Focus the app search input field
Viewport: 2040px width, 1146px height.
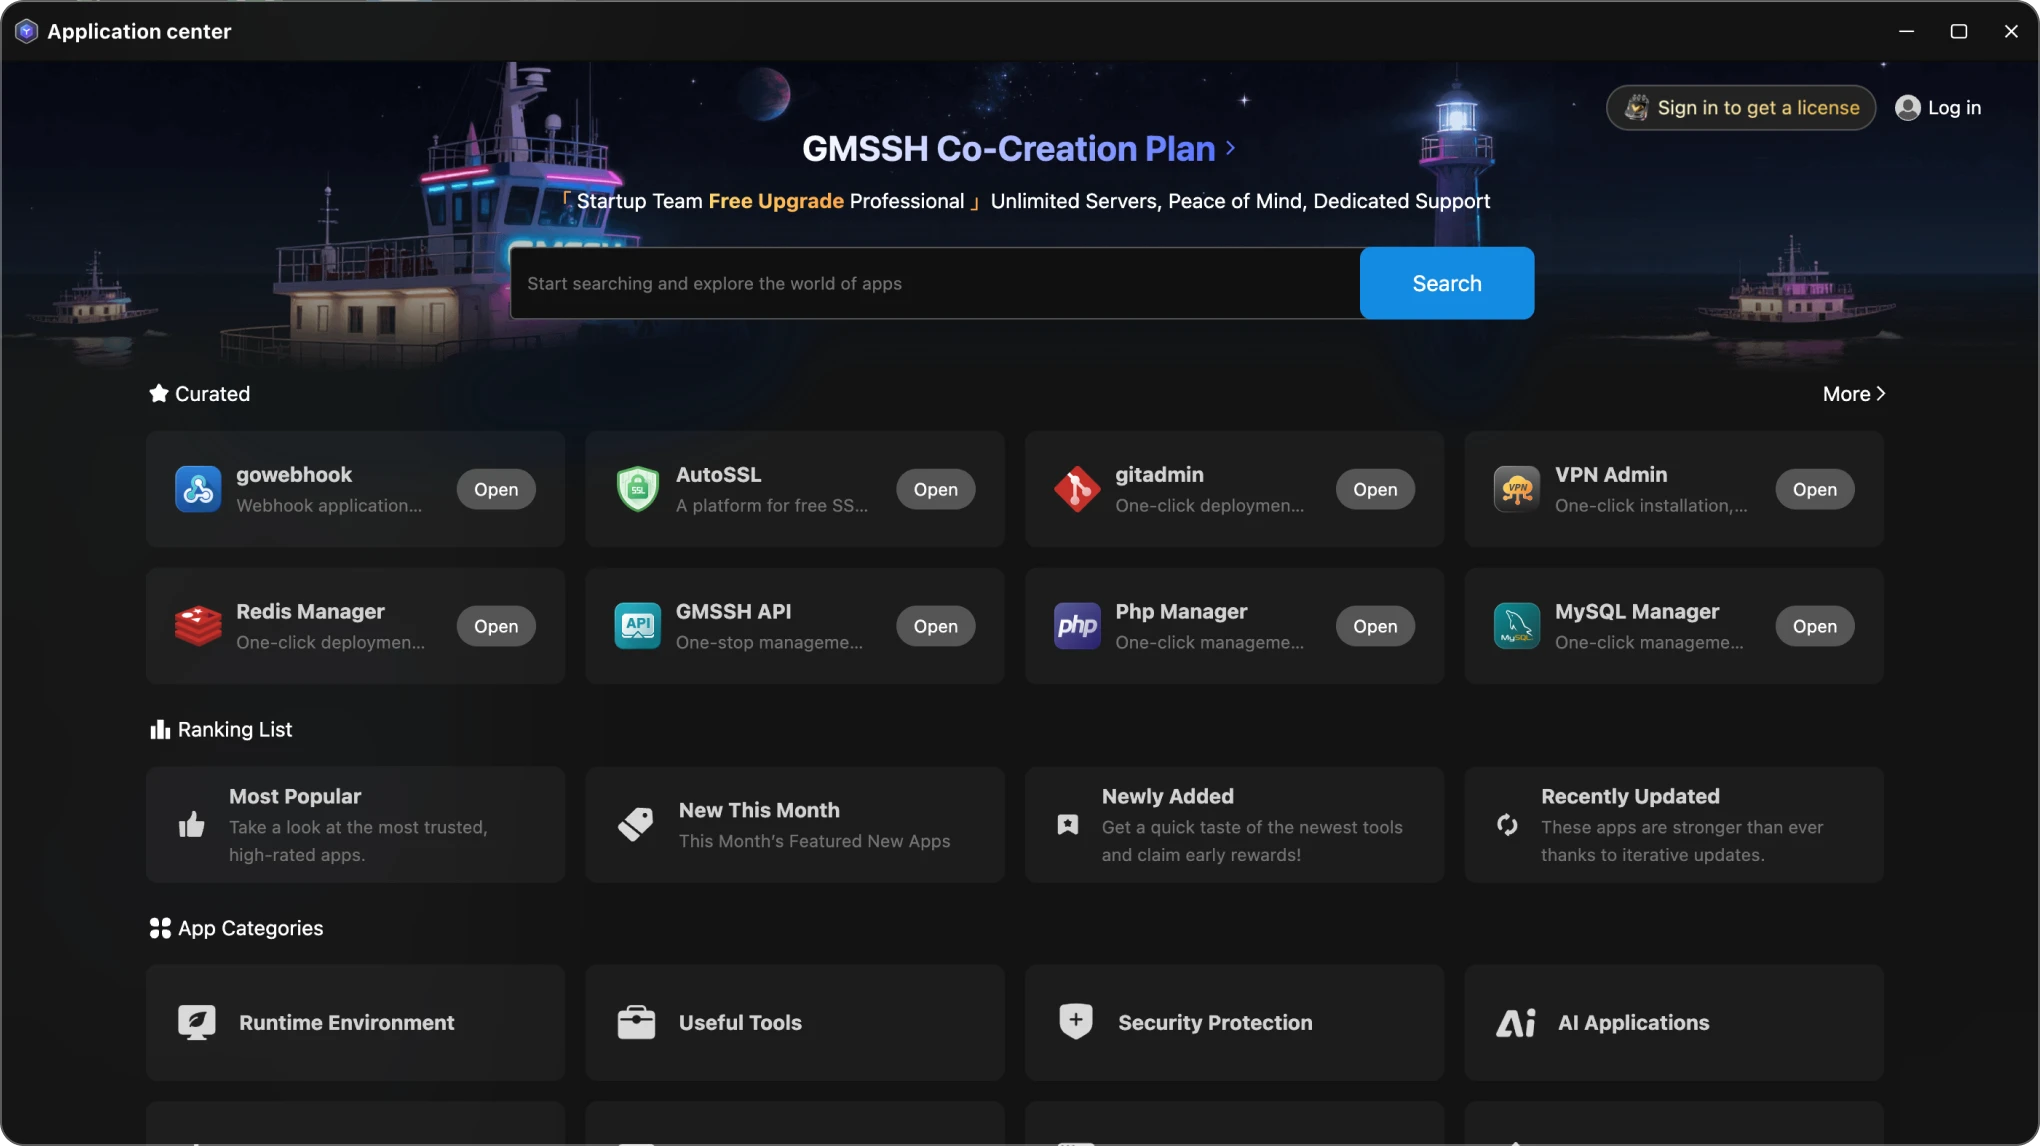click(x=934, y=284)
